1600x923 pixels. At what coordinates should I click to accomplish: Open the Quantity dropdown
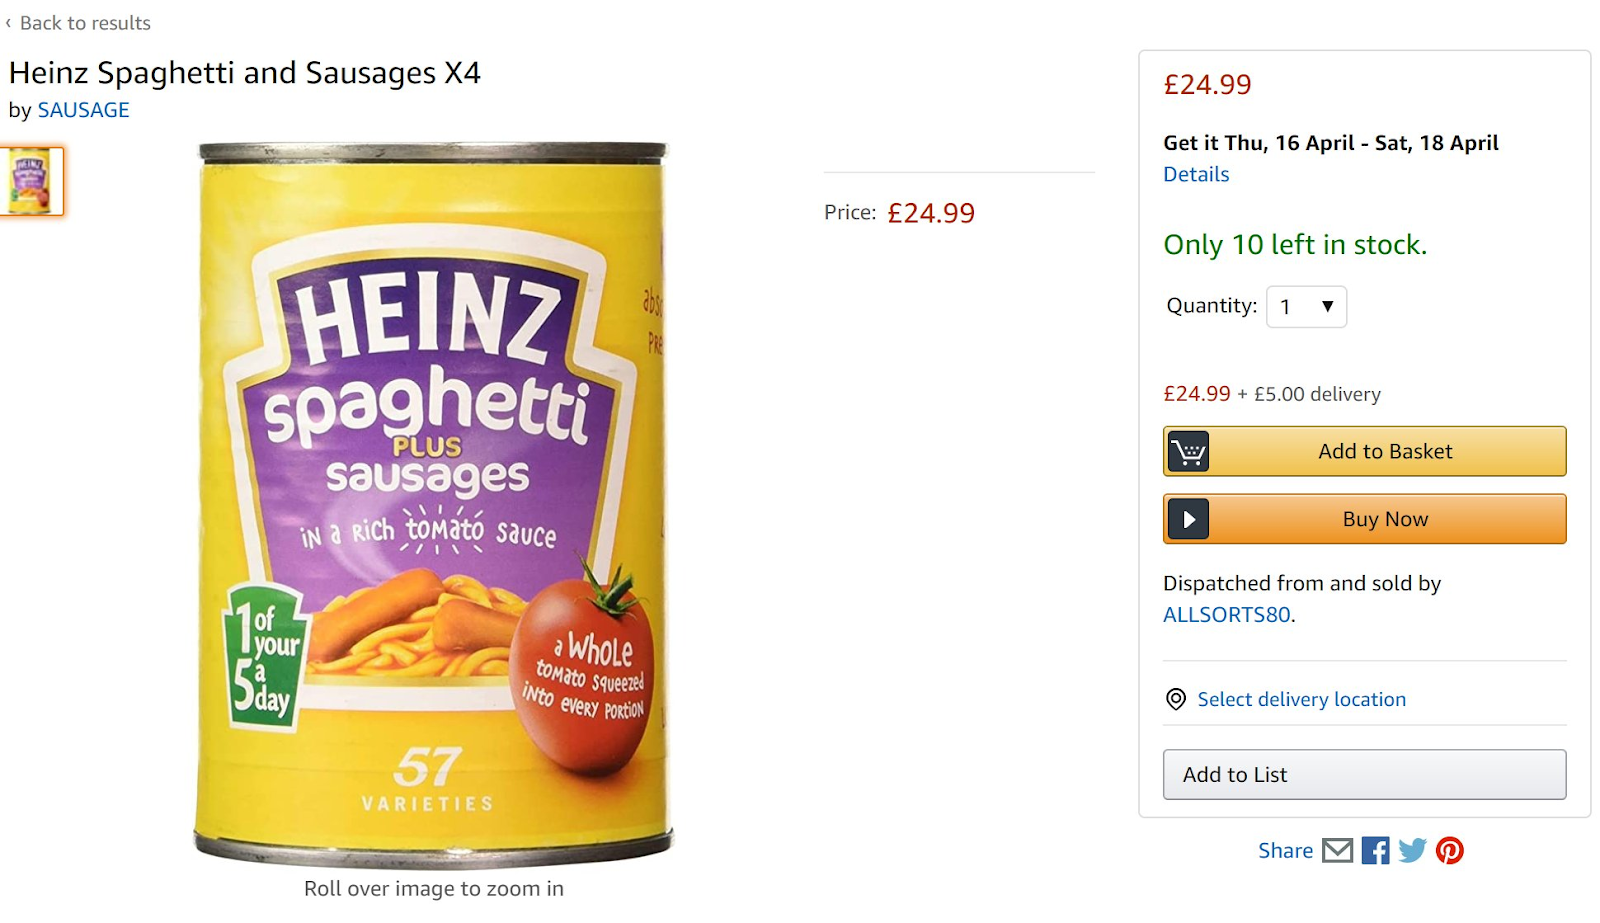point(1306,307)
